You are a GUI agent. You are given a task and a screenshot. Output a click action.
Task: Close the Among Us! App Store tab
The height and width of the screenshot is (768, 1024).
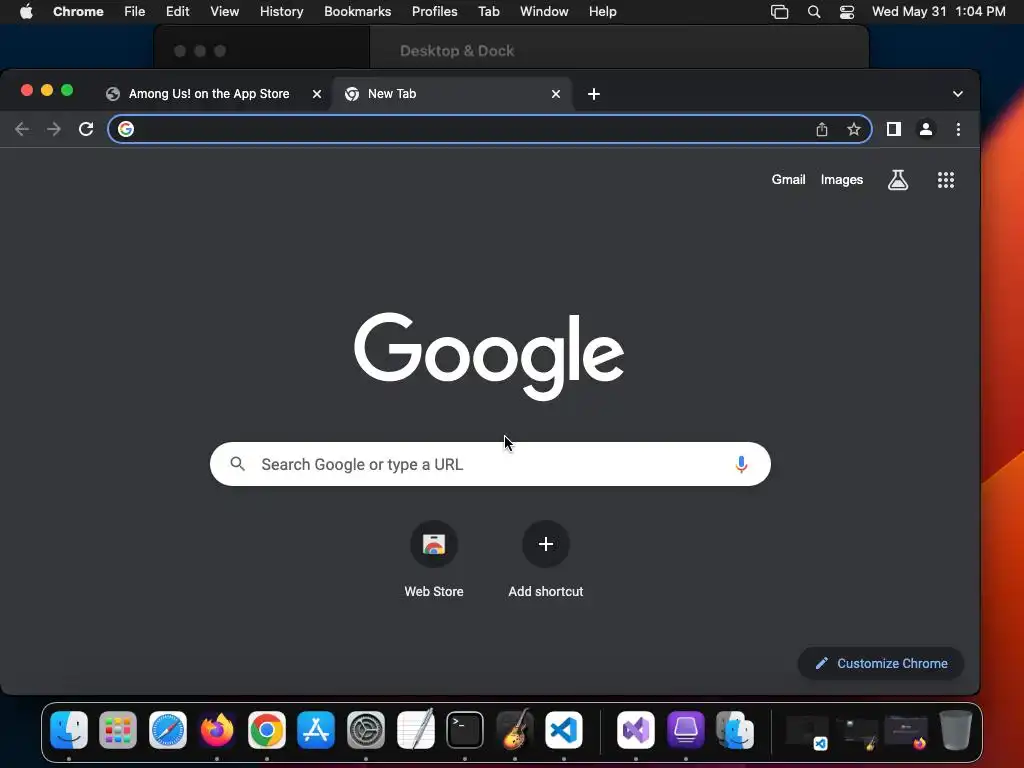coord(317,94)
